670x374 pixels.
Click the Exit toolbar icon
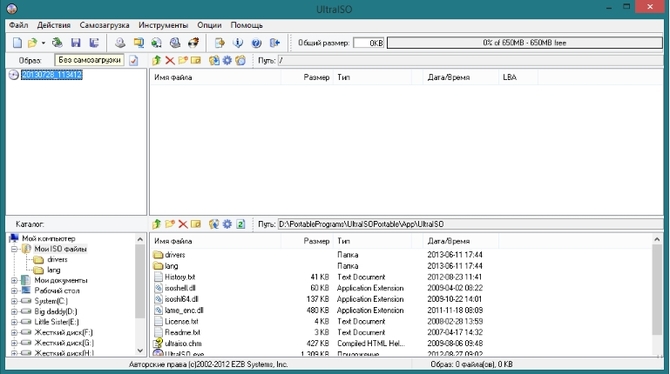(x=275, y=43)
